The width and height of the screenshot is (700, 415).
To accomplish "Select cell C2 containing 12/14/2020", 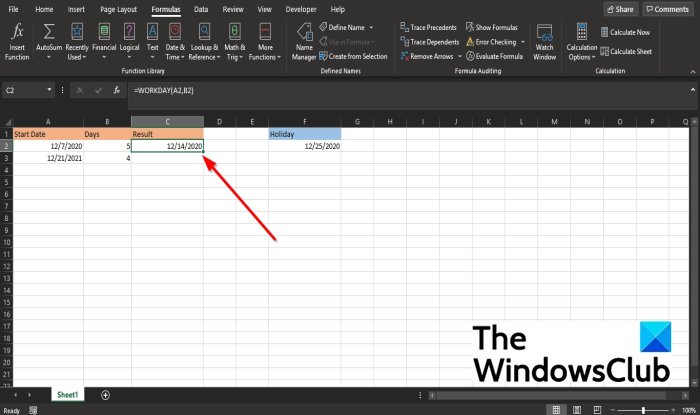I will (x=167, y=146).
